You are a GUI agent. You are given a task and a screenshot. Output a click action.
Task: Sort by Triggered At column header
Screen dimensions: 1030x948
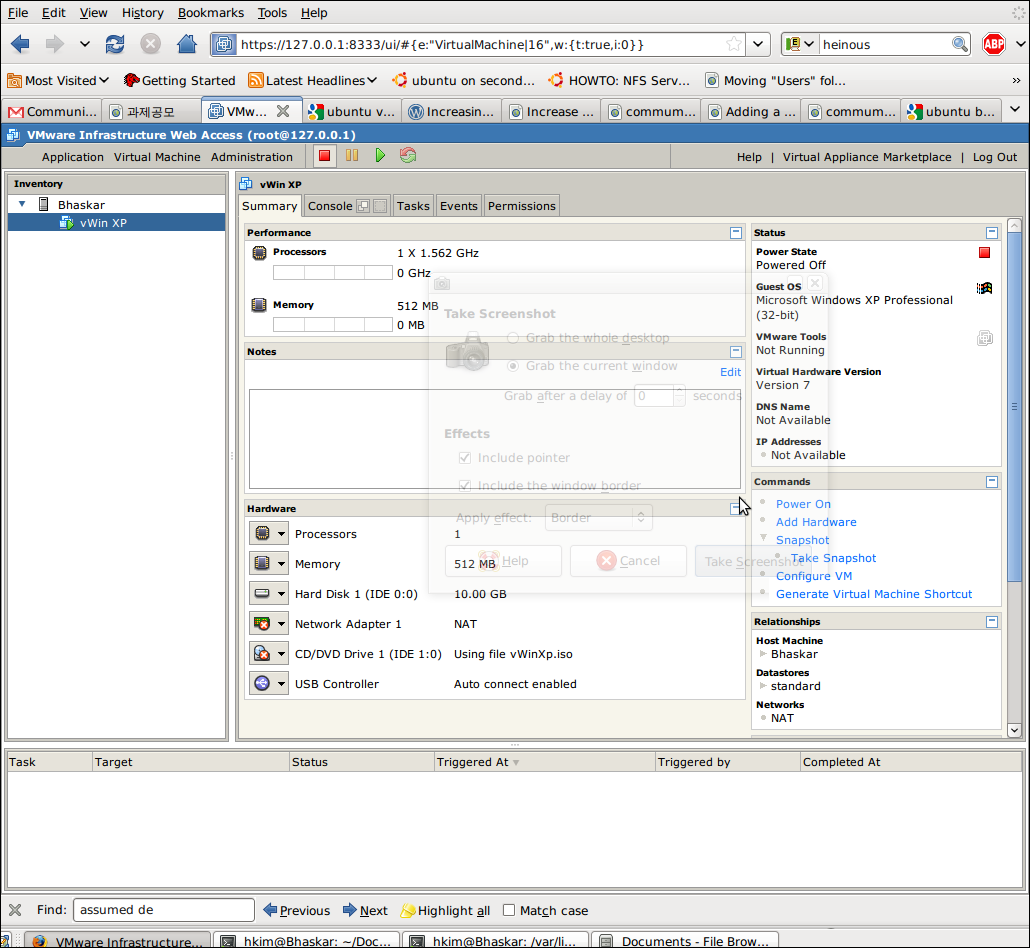pos(545,762)
